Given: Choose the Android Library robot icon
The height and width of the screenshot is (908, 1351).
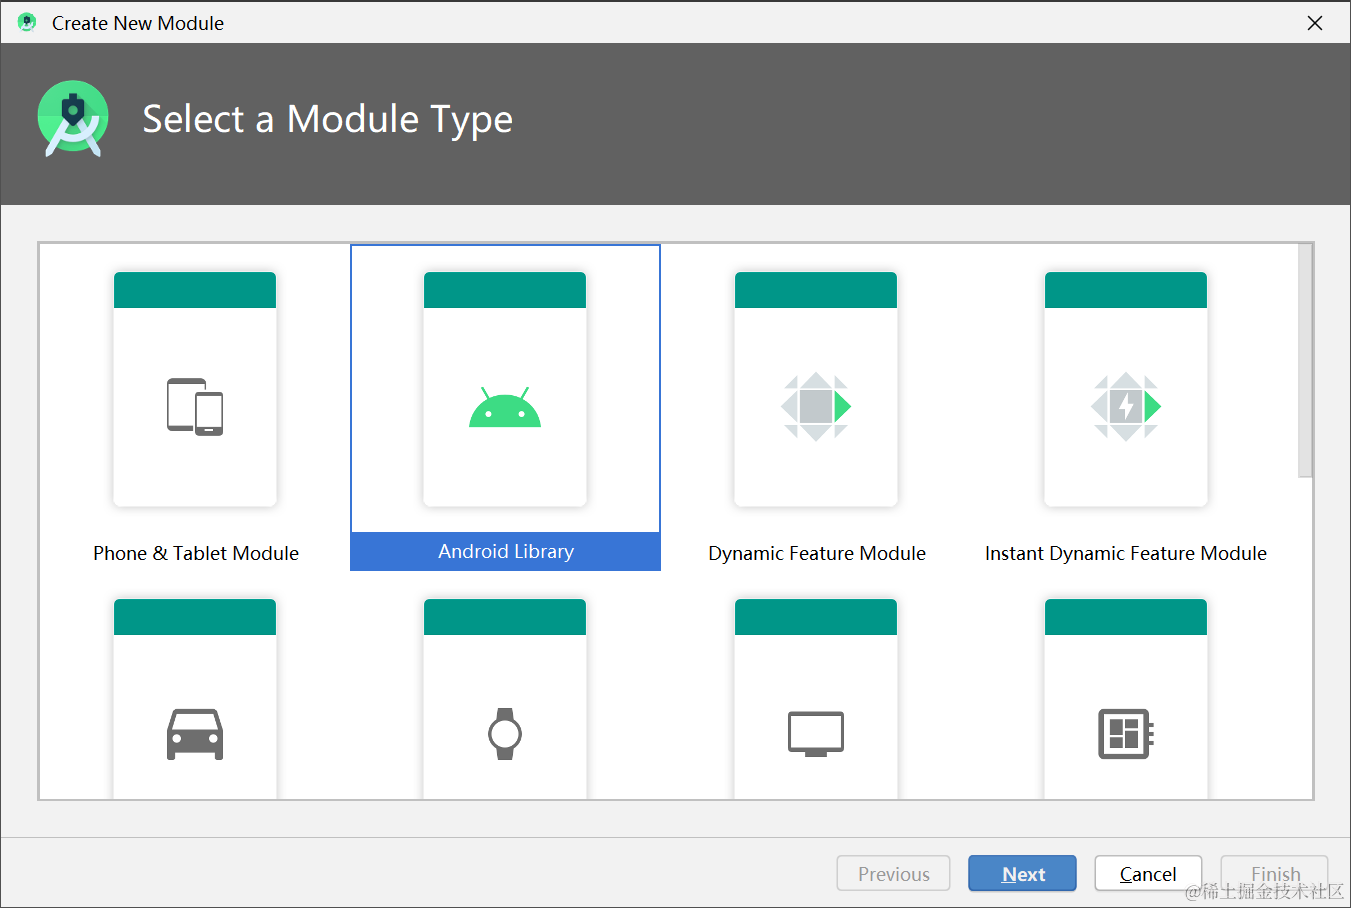Looking at the screenshot, I should point(505,407).
